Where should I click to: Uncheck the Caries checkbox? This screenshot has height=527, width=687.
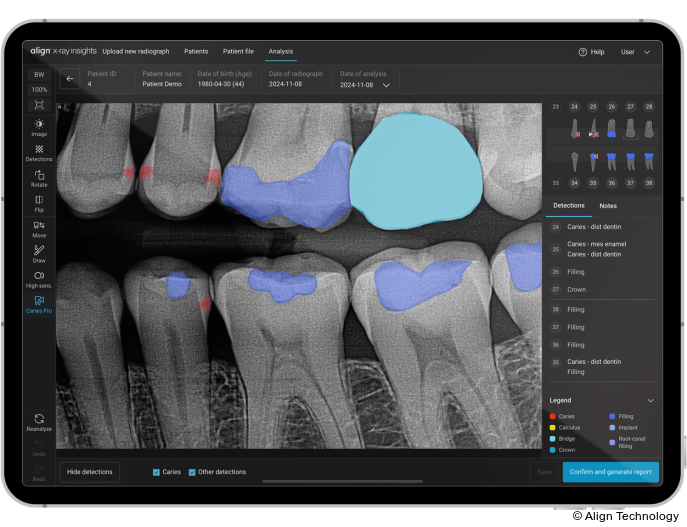click(x=156, y=472)
